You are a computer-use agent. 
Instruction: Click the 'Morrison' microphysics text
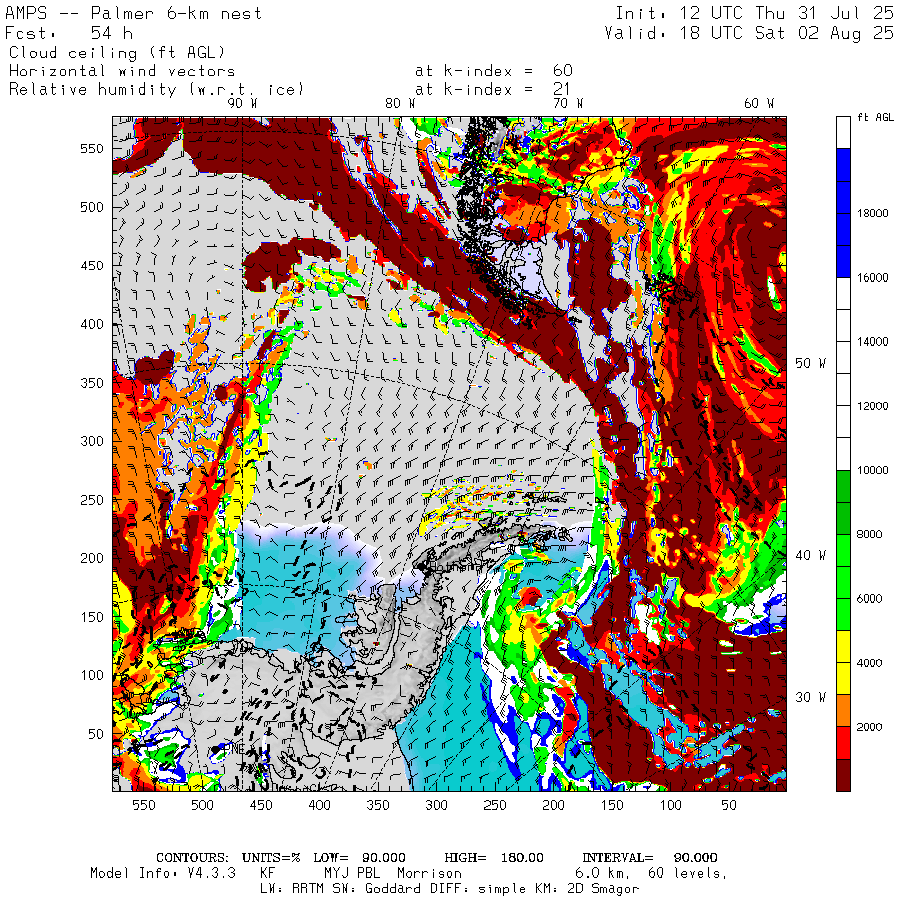[x=429, y=873]
